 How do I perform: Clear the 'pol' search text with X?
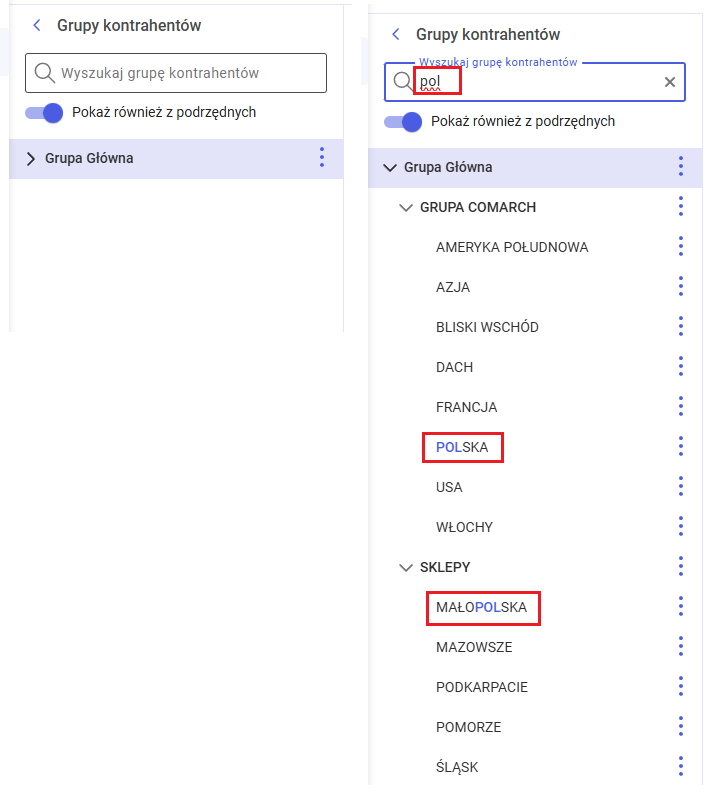[x=670, y=82]
